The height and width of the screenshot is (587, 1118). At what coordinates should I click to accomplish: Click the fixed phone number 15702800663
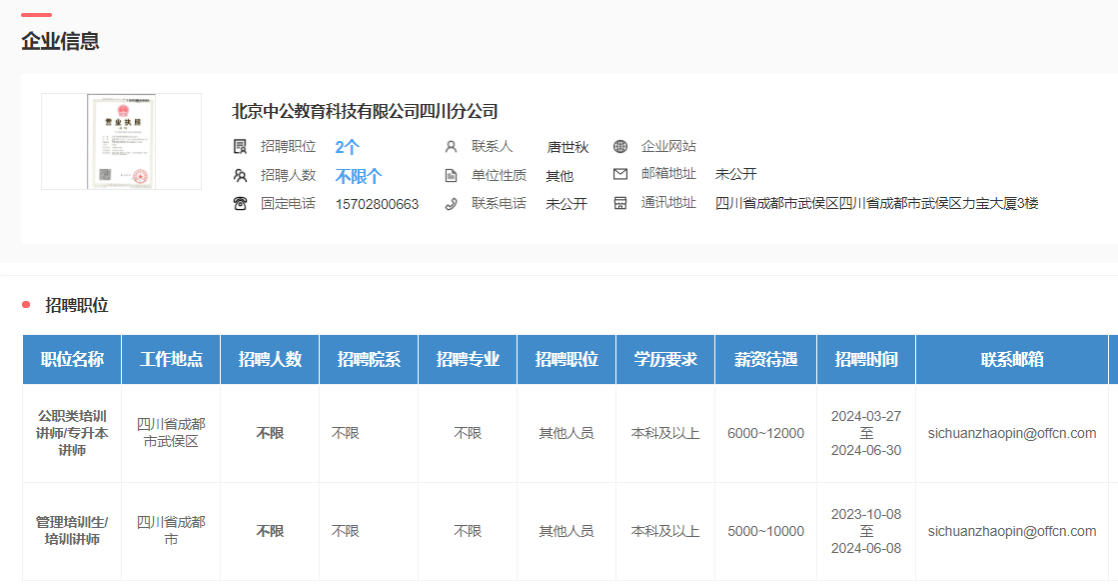(377, 204)
